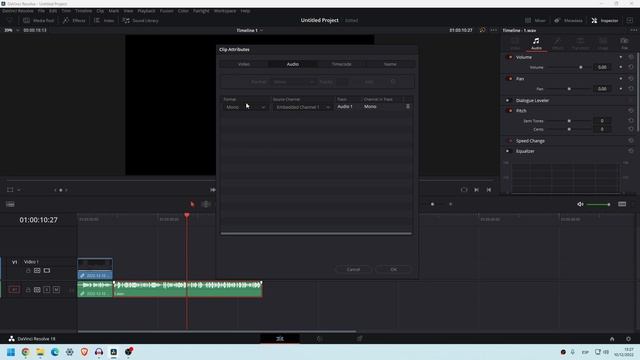The image size is (640, 360).
Task: Add keyframe for Volume section
Action: [621, 57]
